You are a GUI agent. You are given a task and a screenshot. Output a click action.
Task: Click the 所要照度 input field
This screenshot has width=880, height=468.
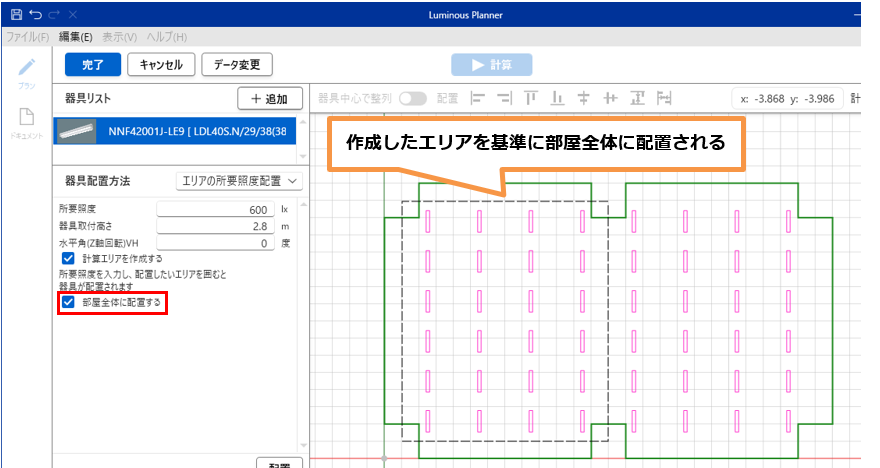215,210
